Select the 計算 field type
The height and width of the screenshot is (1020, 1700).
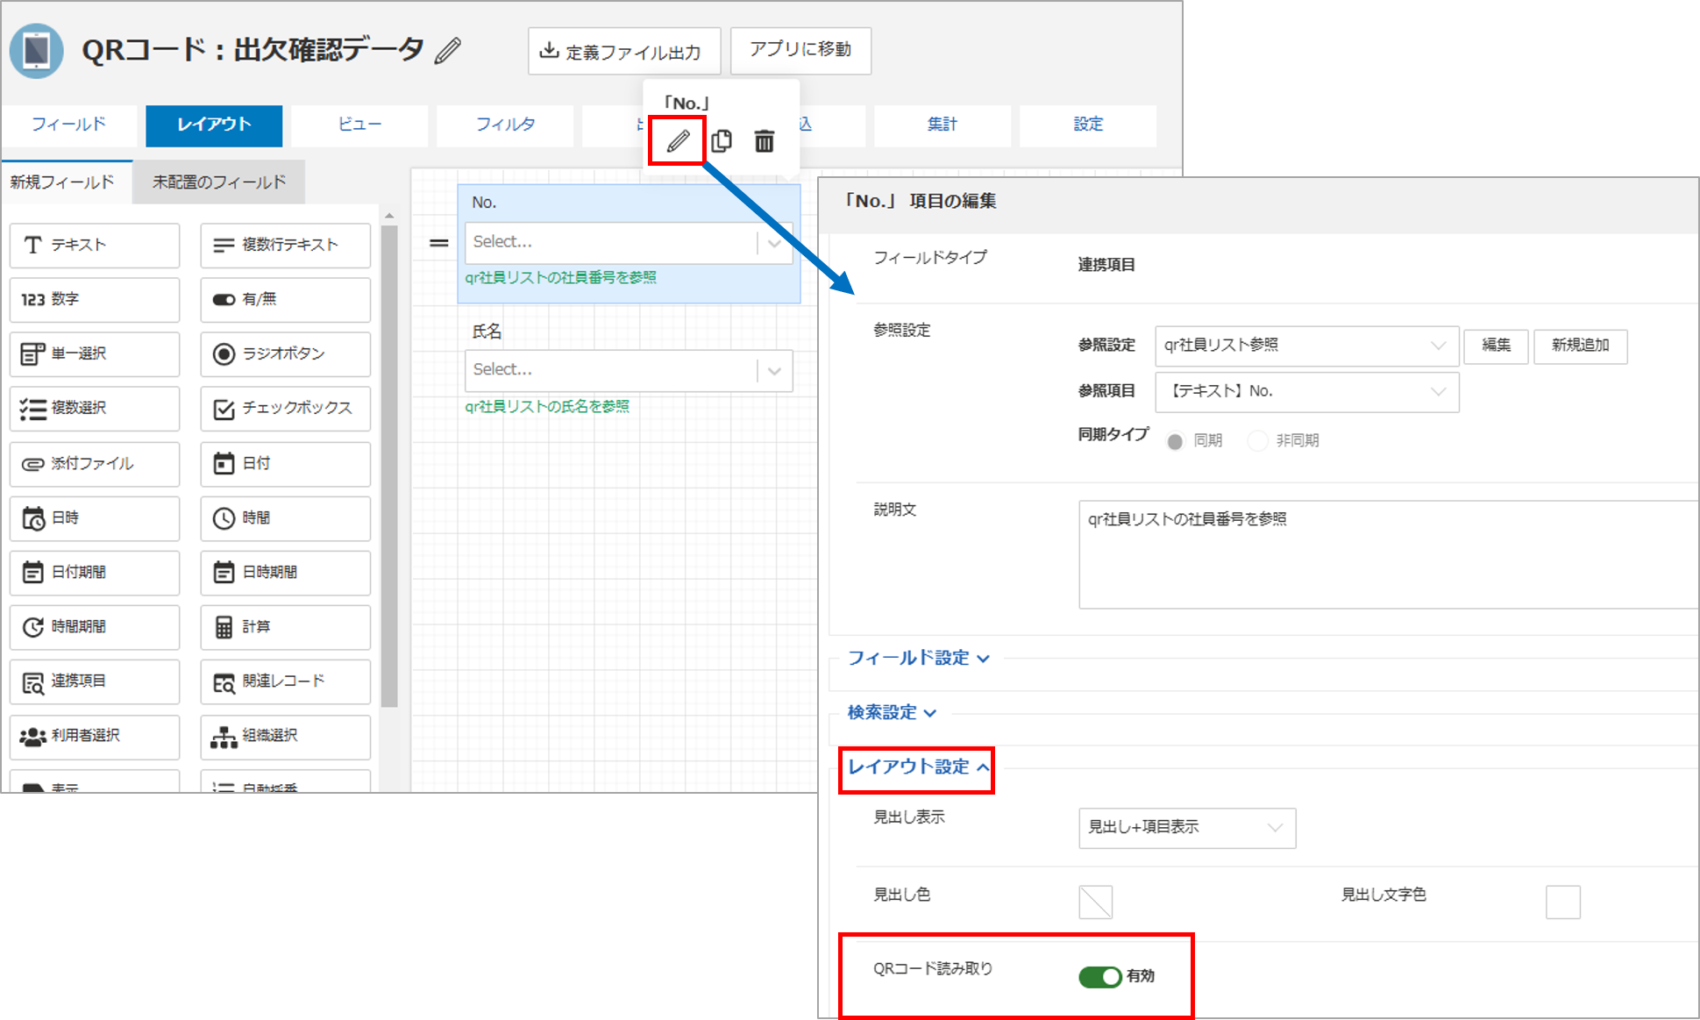tap(285, 627)
